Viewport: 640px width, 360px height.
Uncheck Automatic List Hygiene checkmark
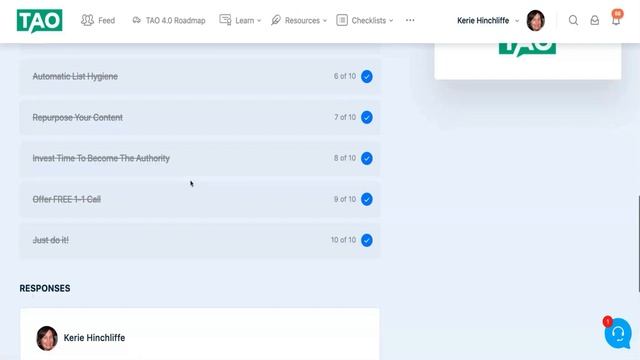coord(367,76)
